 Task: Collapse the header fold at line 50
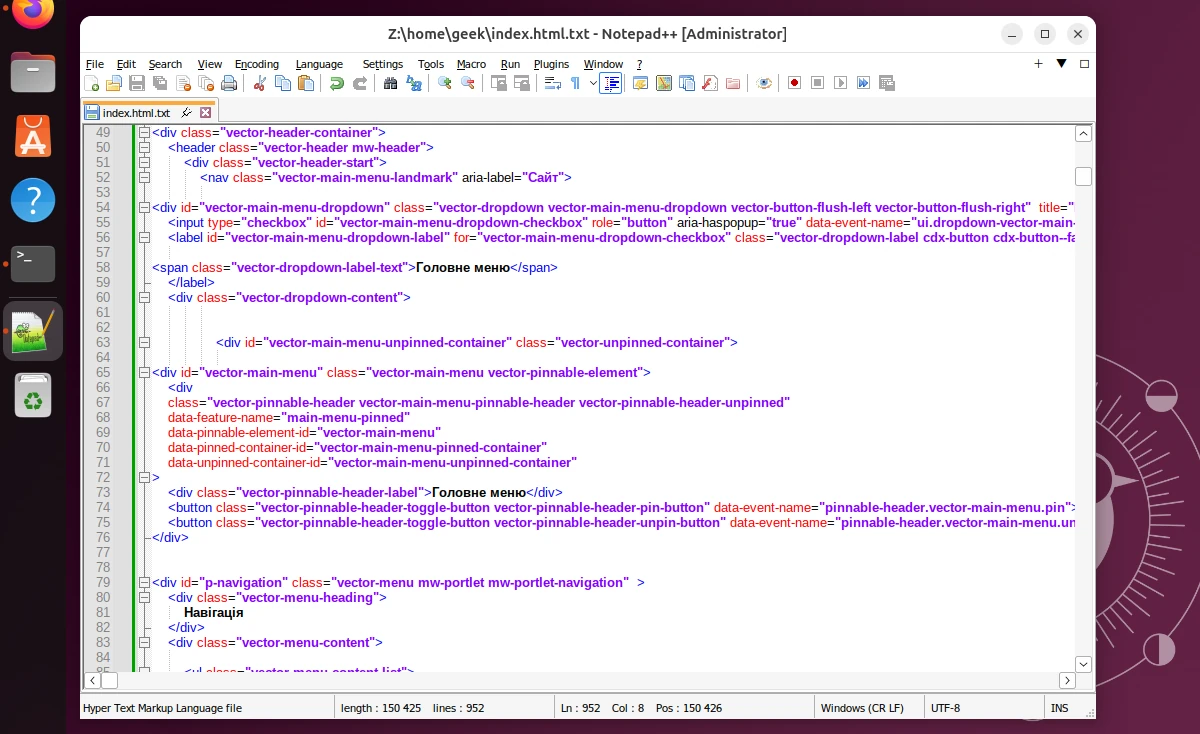pos(144,147)
